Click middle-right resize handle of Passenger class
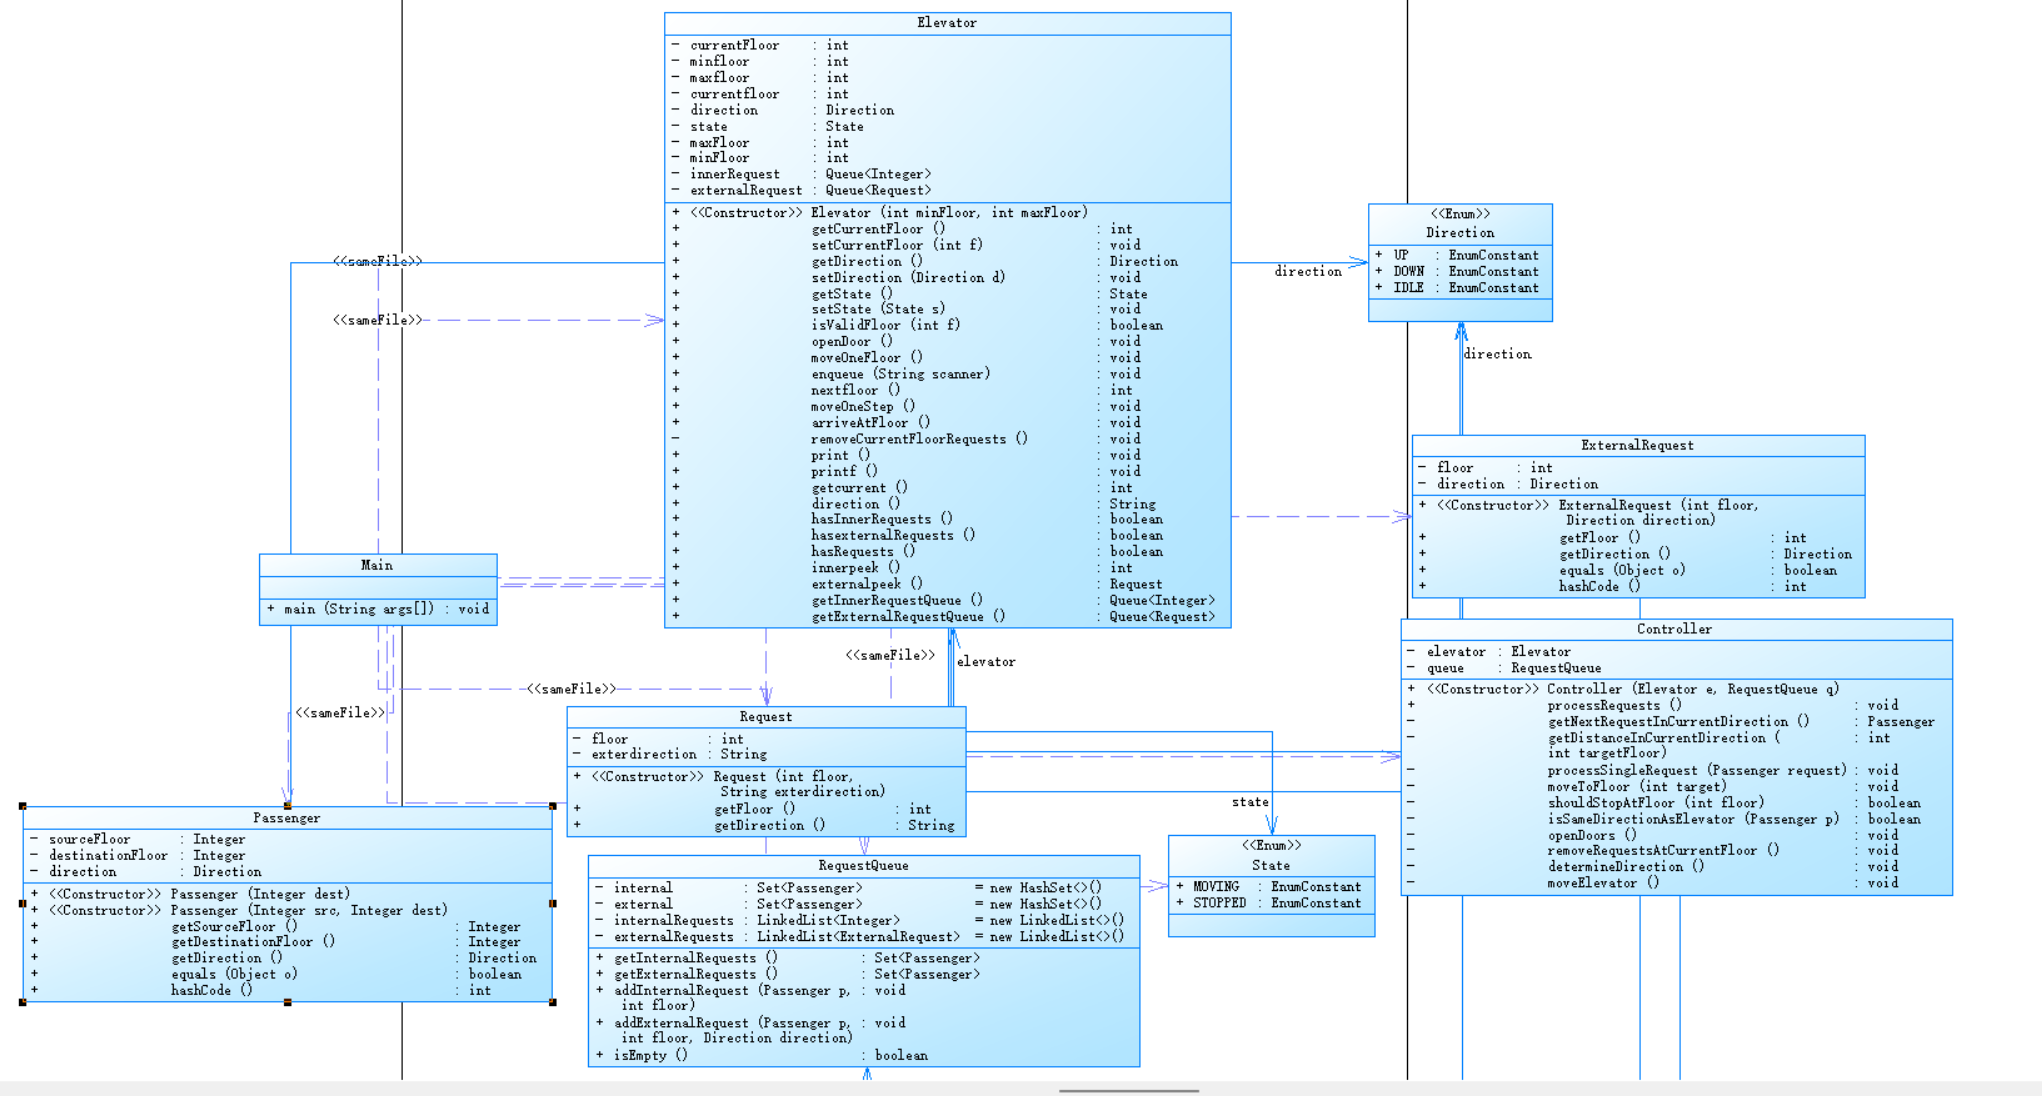This screenshot has height=1096, width=2042. click(x=553, y=904)
